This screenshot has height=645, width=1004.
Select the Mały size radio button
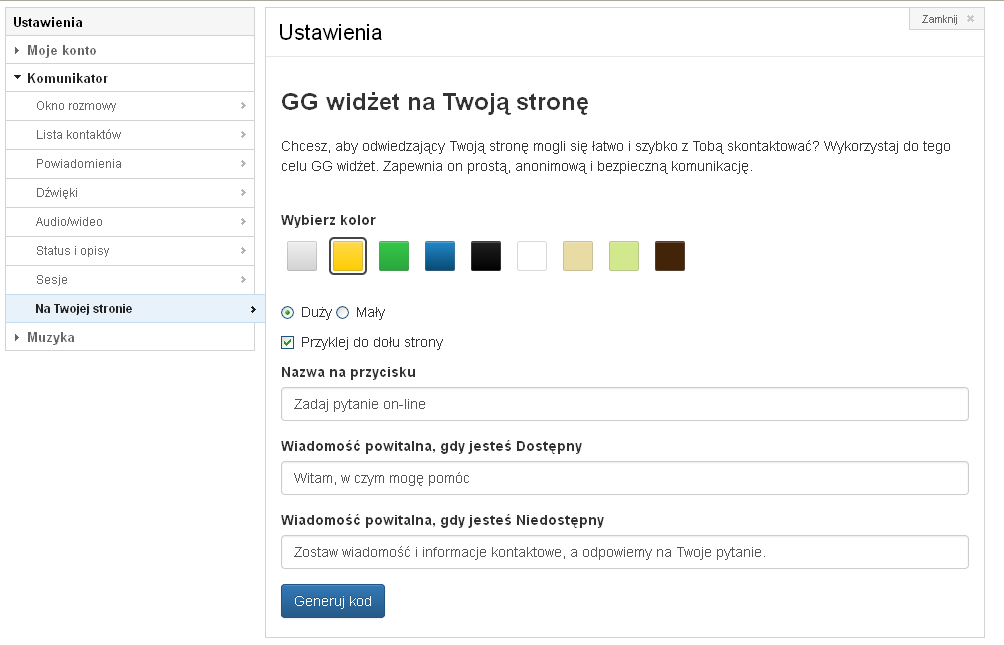[343, 313]
